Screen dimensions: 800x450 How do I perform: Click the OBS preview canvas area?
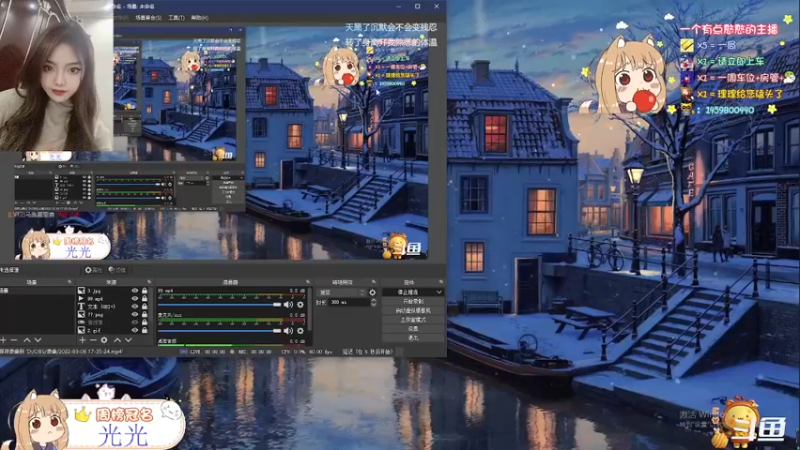coord(221,143)
